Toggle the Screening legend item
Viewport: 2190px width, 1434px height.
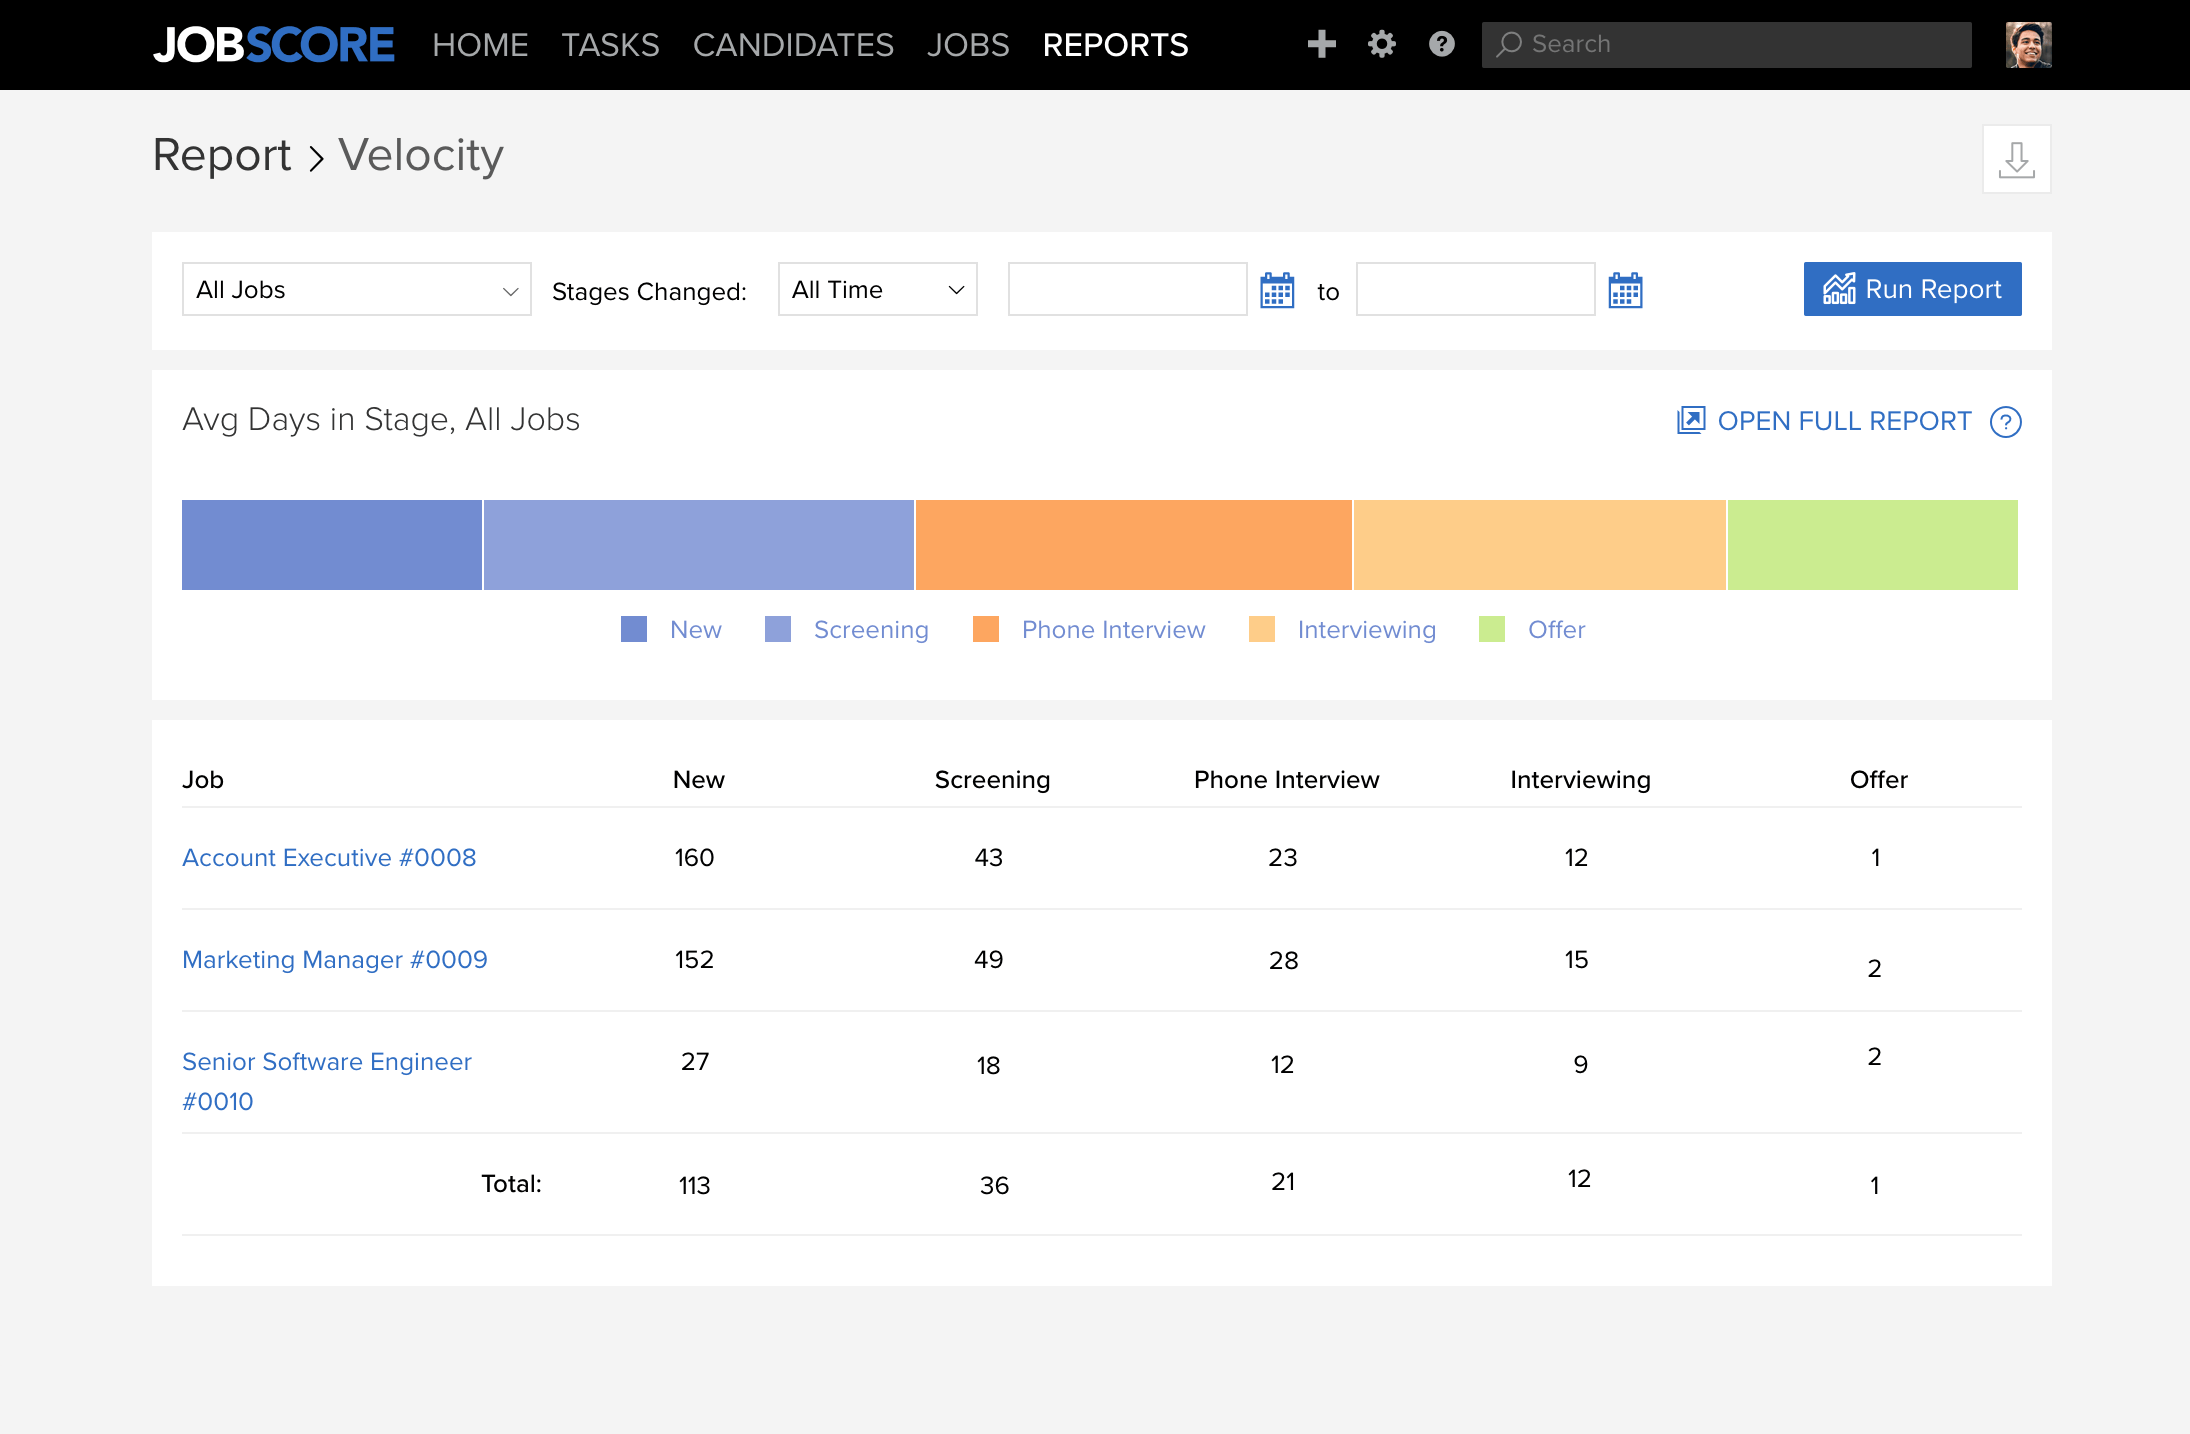coord(847,629)
